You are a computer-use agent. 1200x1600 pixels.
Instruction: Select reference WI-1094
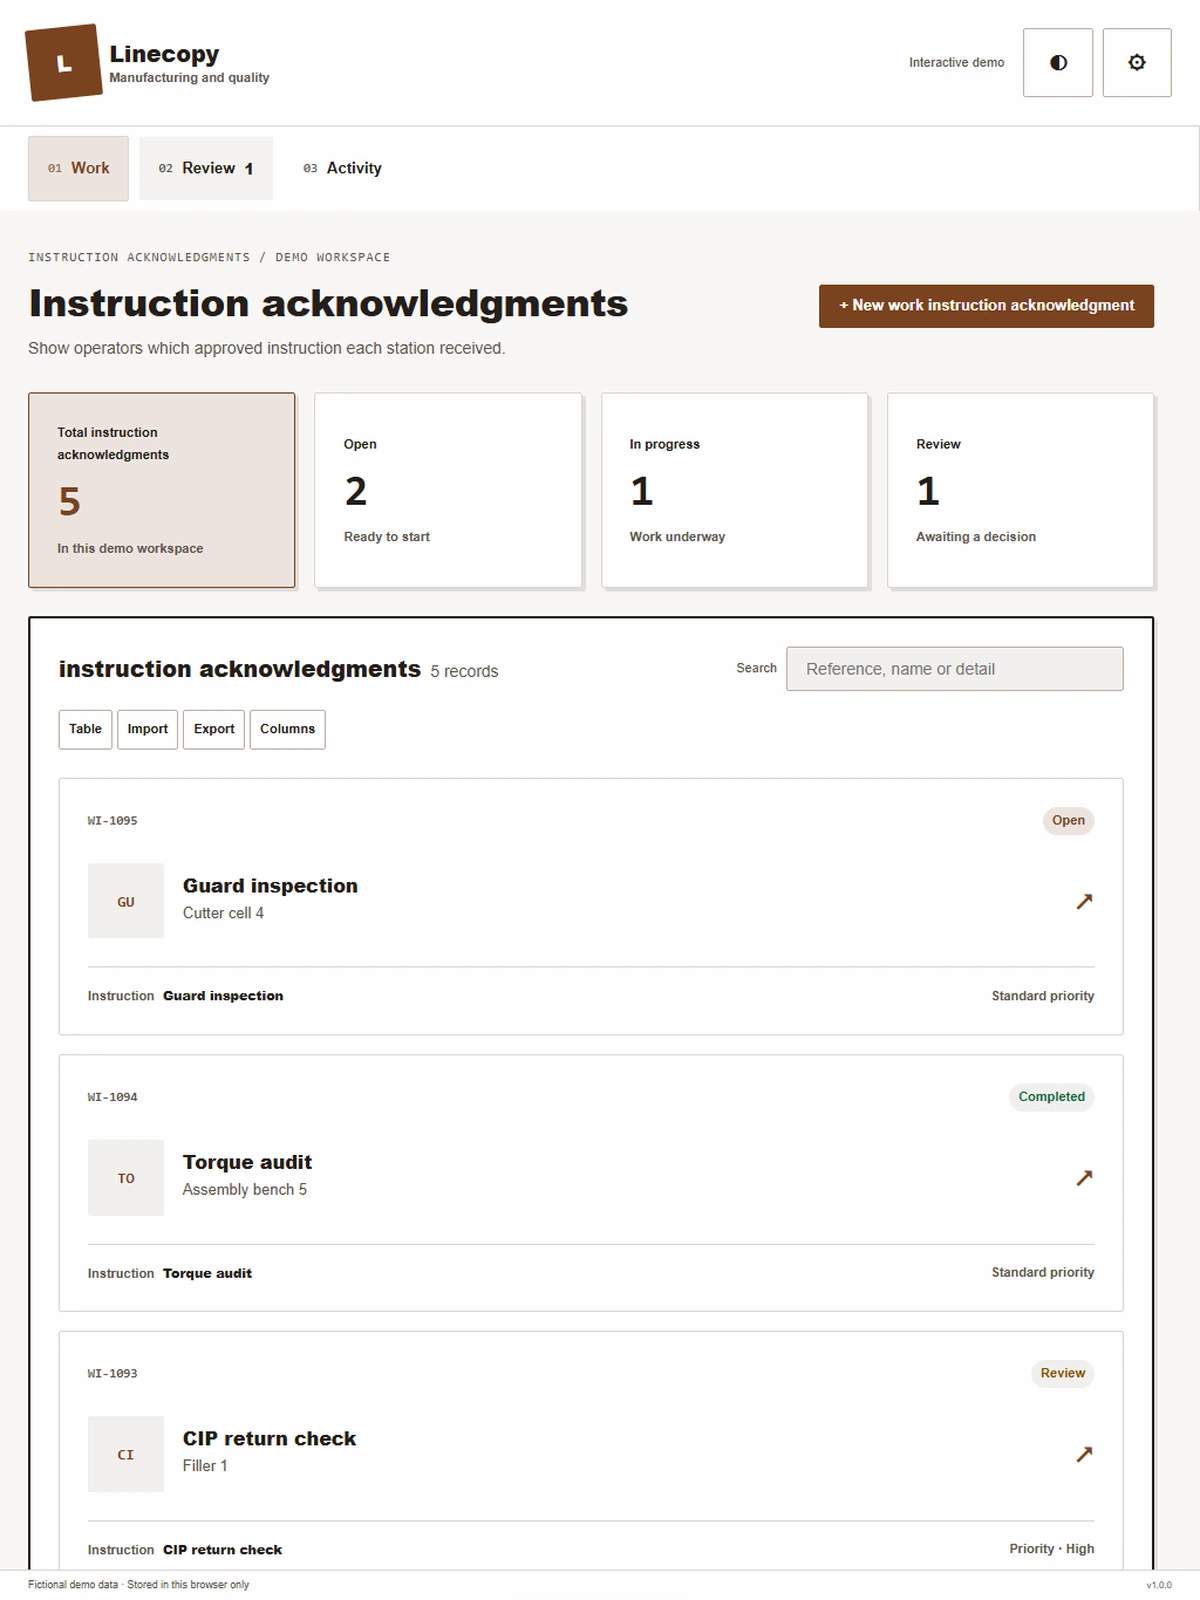[x=113, y=1097]
